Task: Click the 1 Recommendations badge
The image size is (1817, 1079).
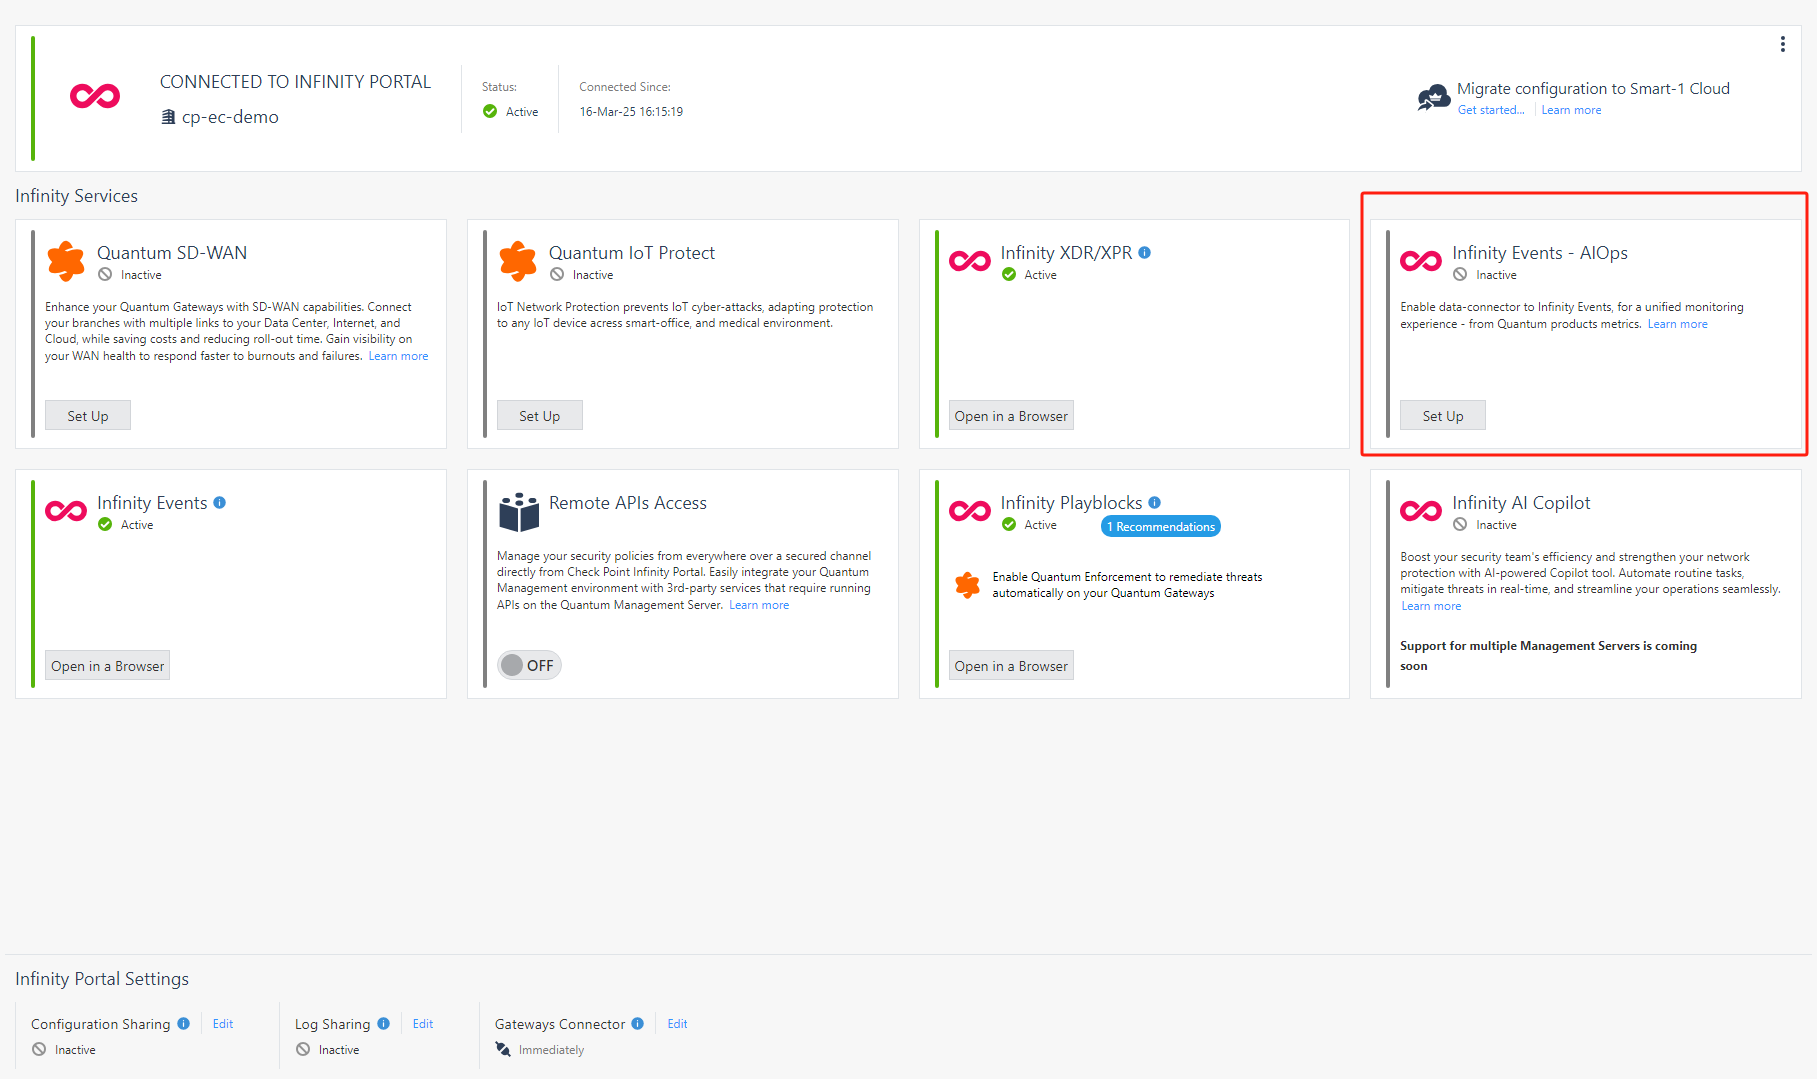Action: [1160, 527]
